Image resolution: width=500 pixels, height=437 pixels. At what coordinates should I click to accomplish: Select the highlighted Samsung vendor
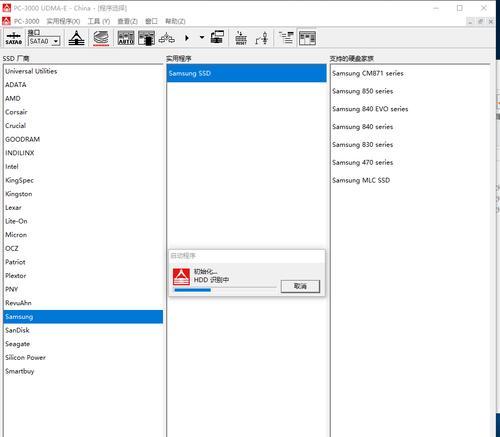click(x=83, y=317)
